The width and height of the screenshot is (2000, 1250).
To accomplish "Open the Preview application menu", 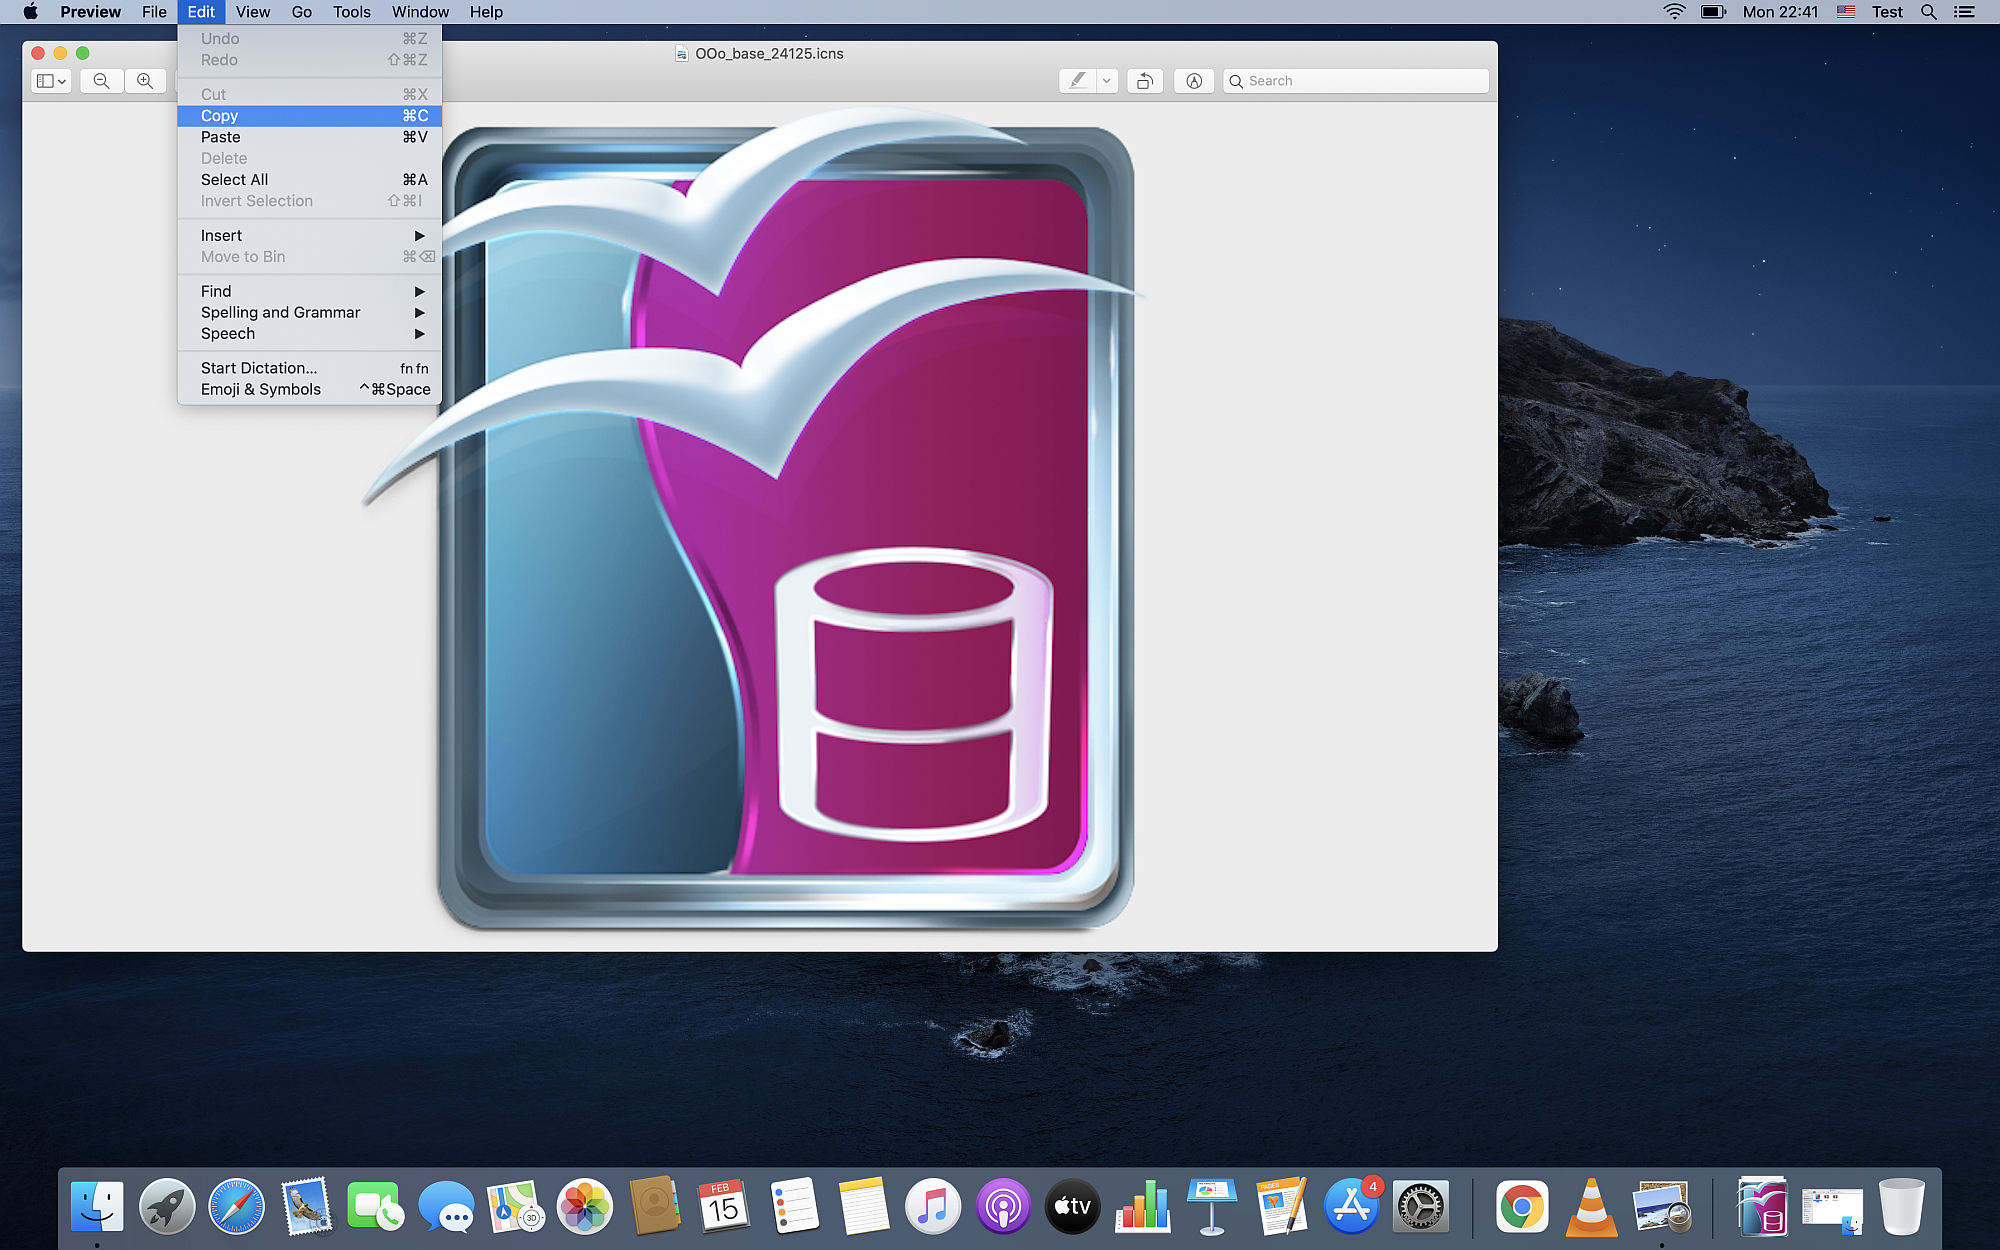I will tap(90, 12).
